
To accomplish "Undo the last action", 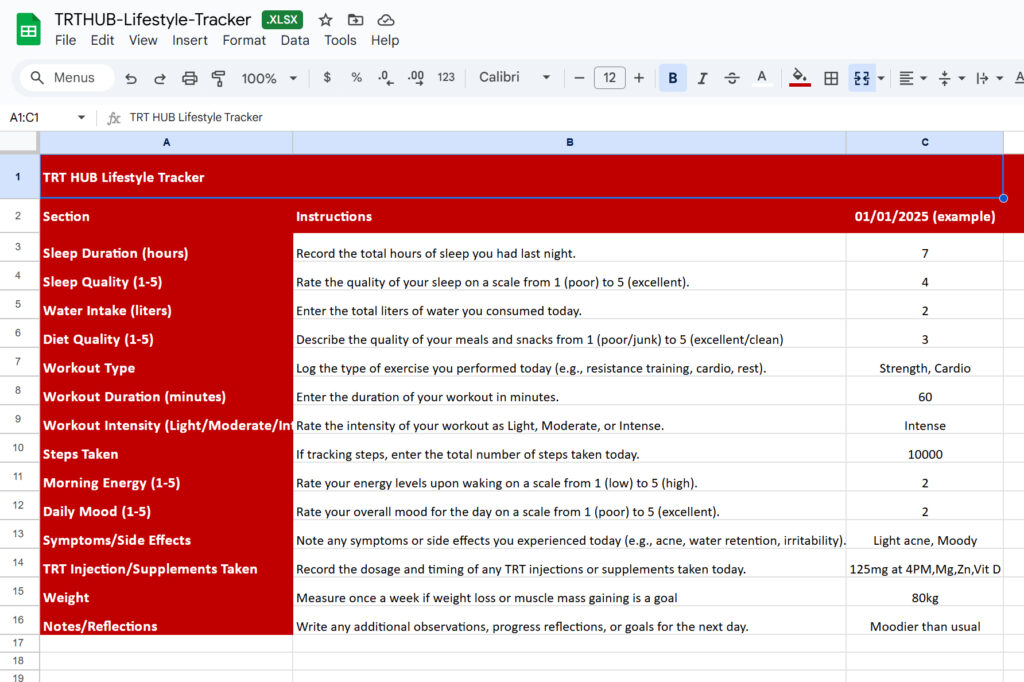I will [131, 78].
